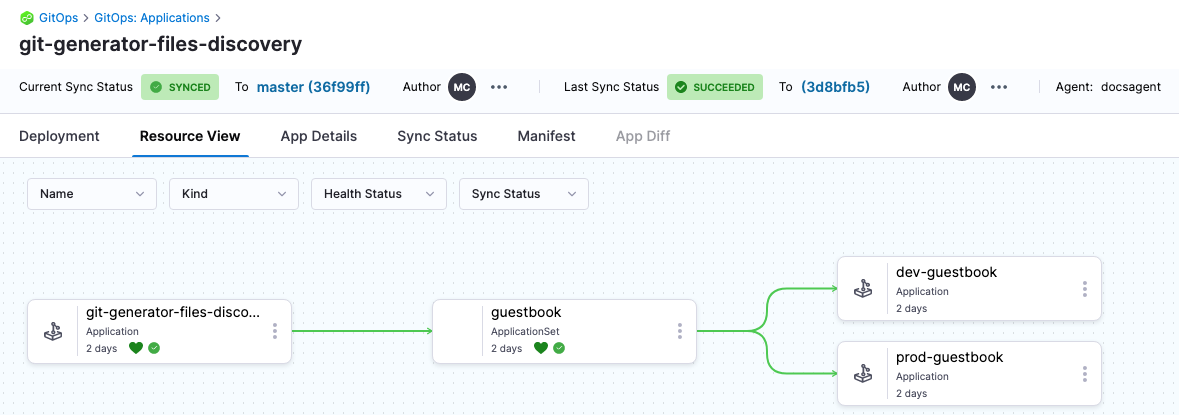The height and width of the screenshot is (415, 1179).
Task: Open kebab menu on dev-guestbook node
Action: point(1085,289)
